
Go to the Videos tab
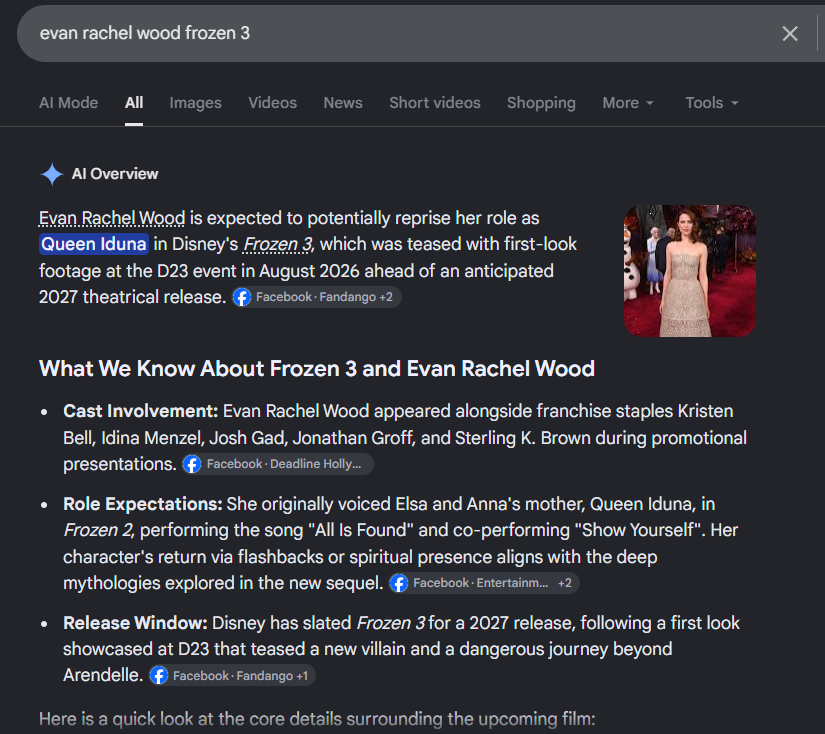click(x=273, y=103)
